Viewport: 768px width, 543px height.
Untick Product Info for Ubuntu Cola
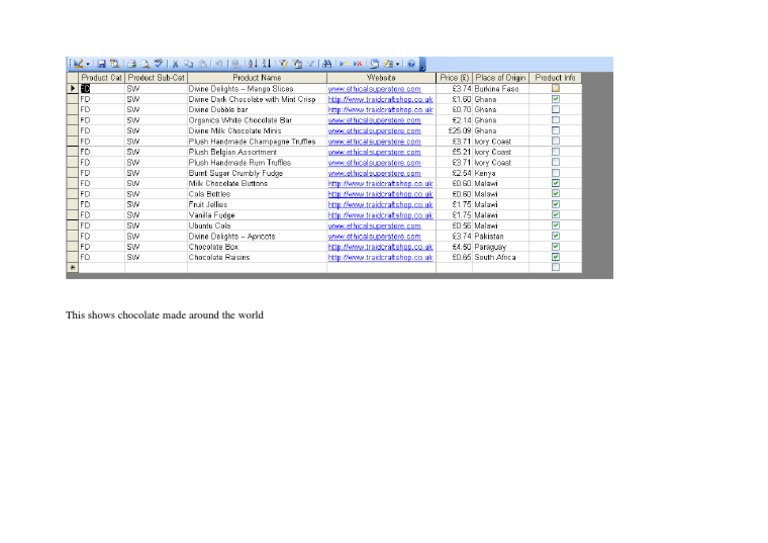[555, 225]
